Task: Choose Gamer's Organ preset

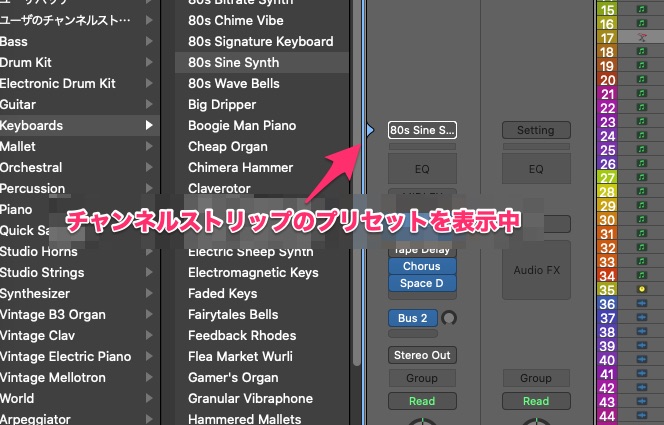Action: pyautogui.click(x=262, y=377)
